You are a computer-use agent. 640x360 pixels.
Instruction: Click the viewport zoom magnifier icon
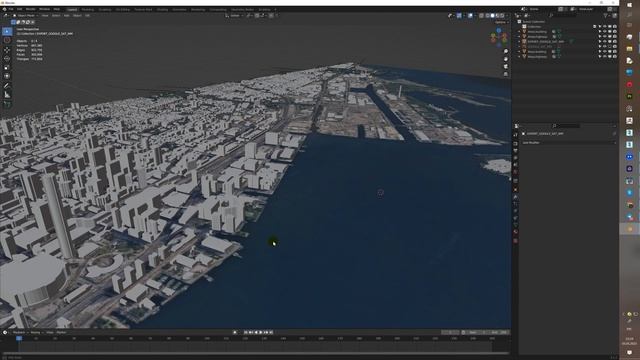point(506,51)
